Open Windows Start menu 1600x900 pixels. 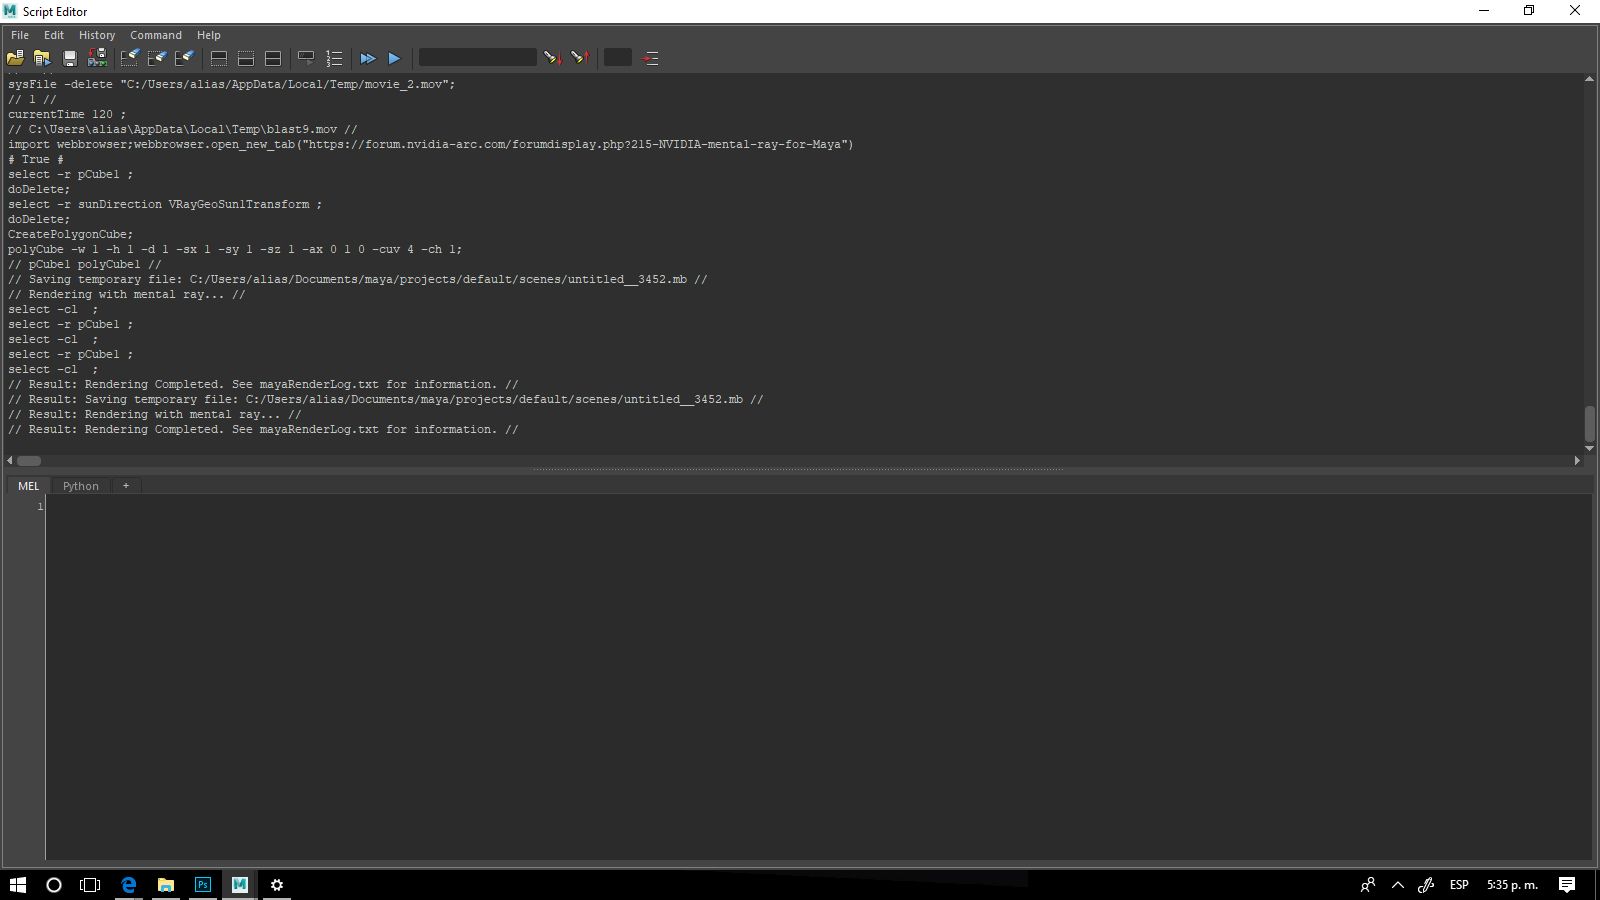click(x=17, y=884)
